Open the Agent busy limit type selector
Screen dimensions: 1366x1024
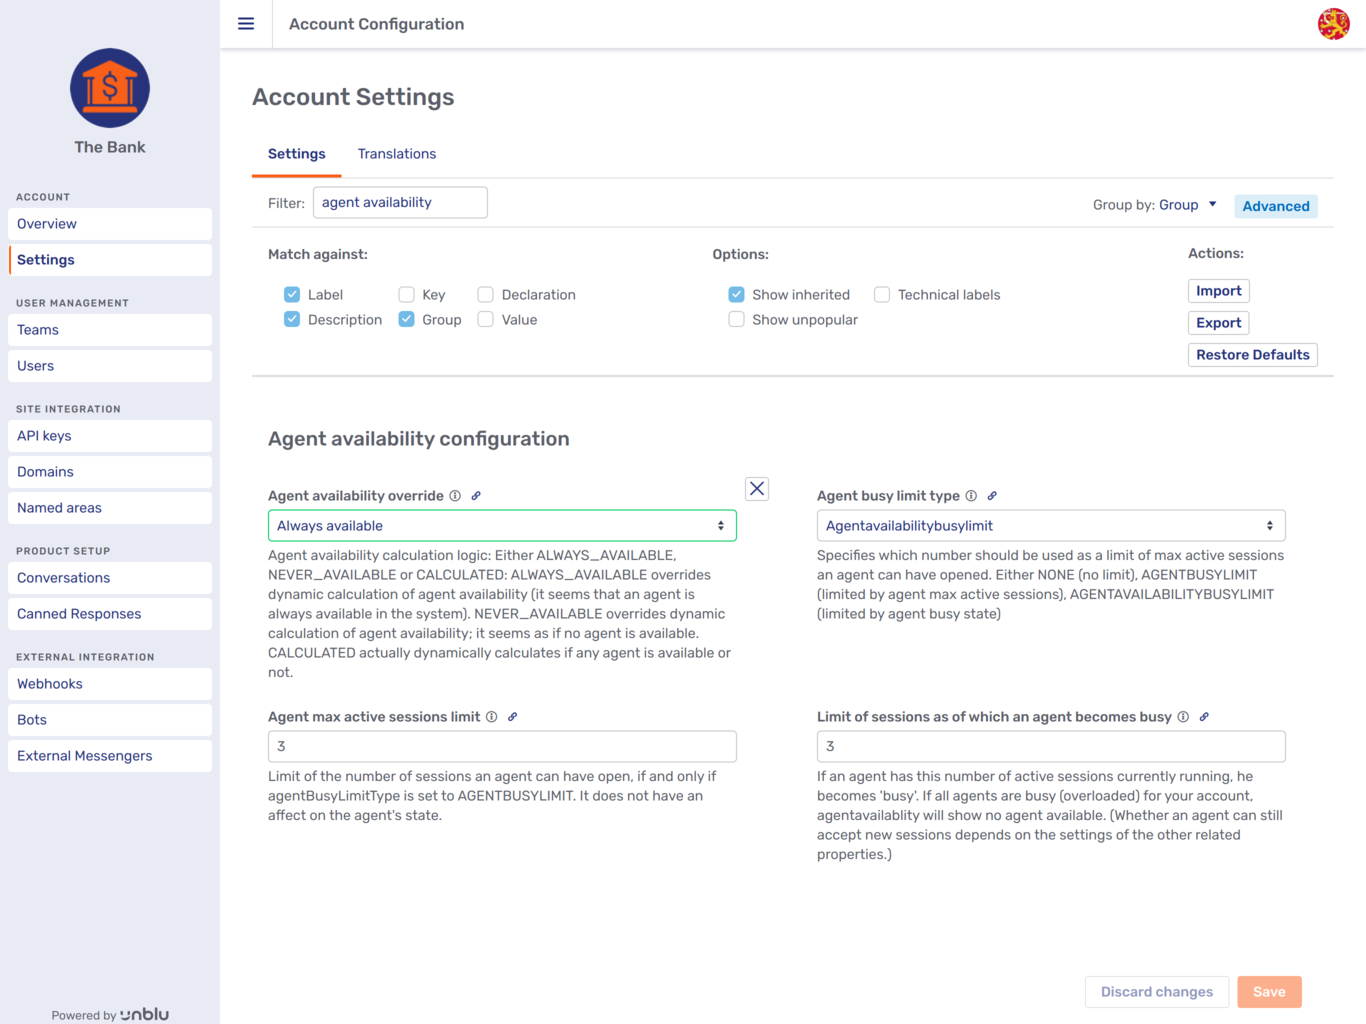click(1050, 525)
